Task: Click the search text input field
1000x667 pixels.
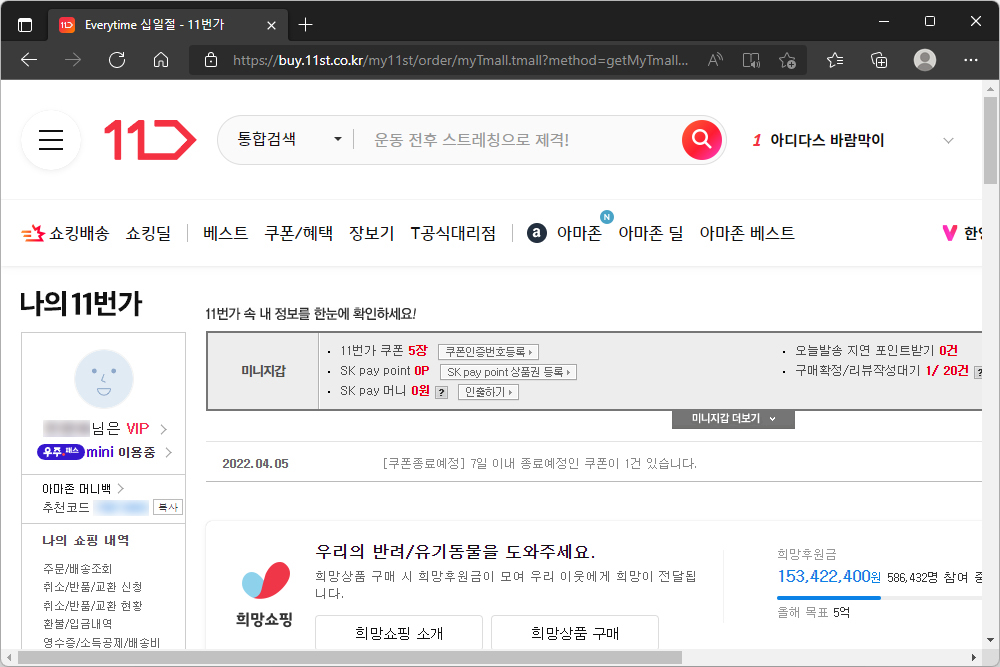Action: [520, 140]
